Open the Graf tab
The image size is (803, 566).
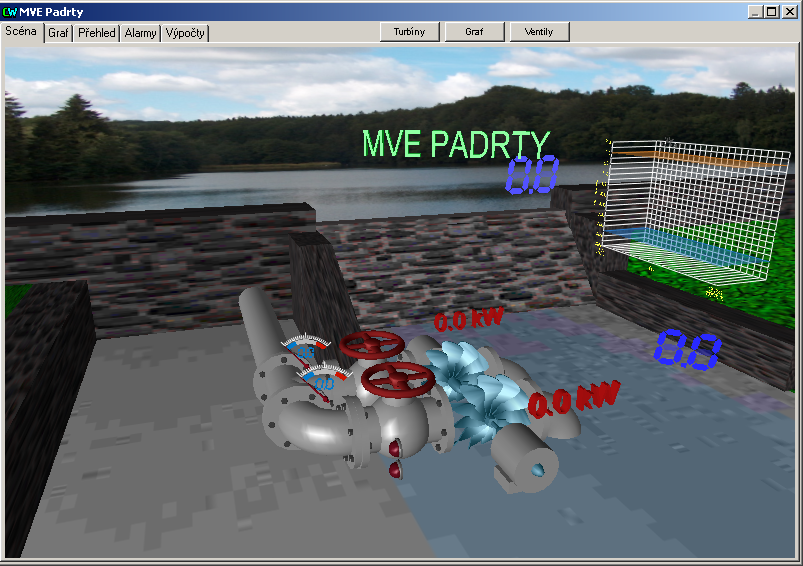[59, 33]
